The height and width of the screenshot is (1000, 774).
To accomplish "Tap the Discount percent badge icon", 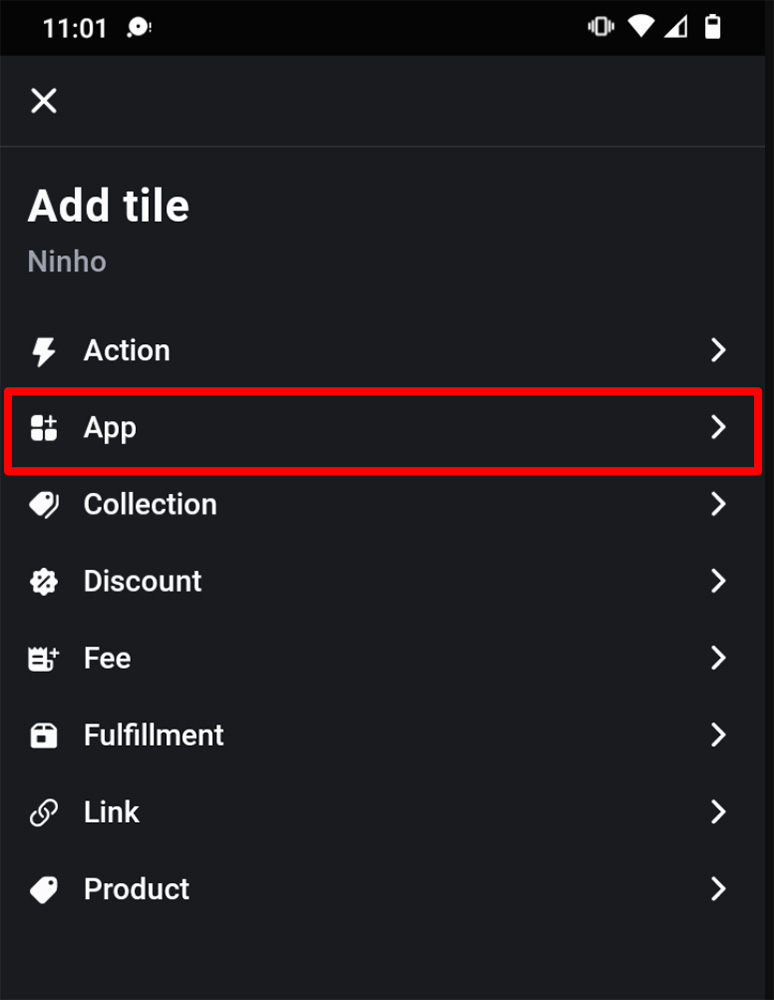I will coord(43,582).
